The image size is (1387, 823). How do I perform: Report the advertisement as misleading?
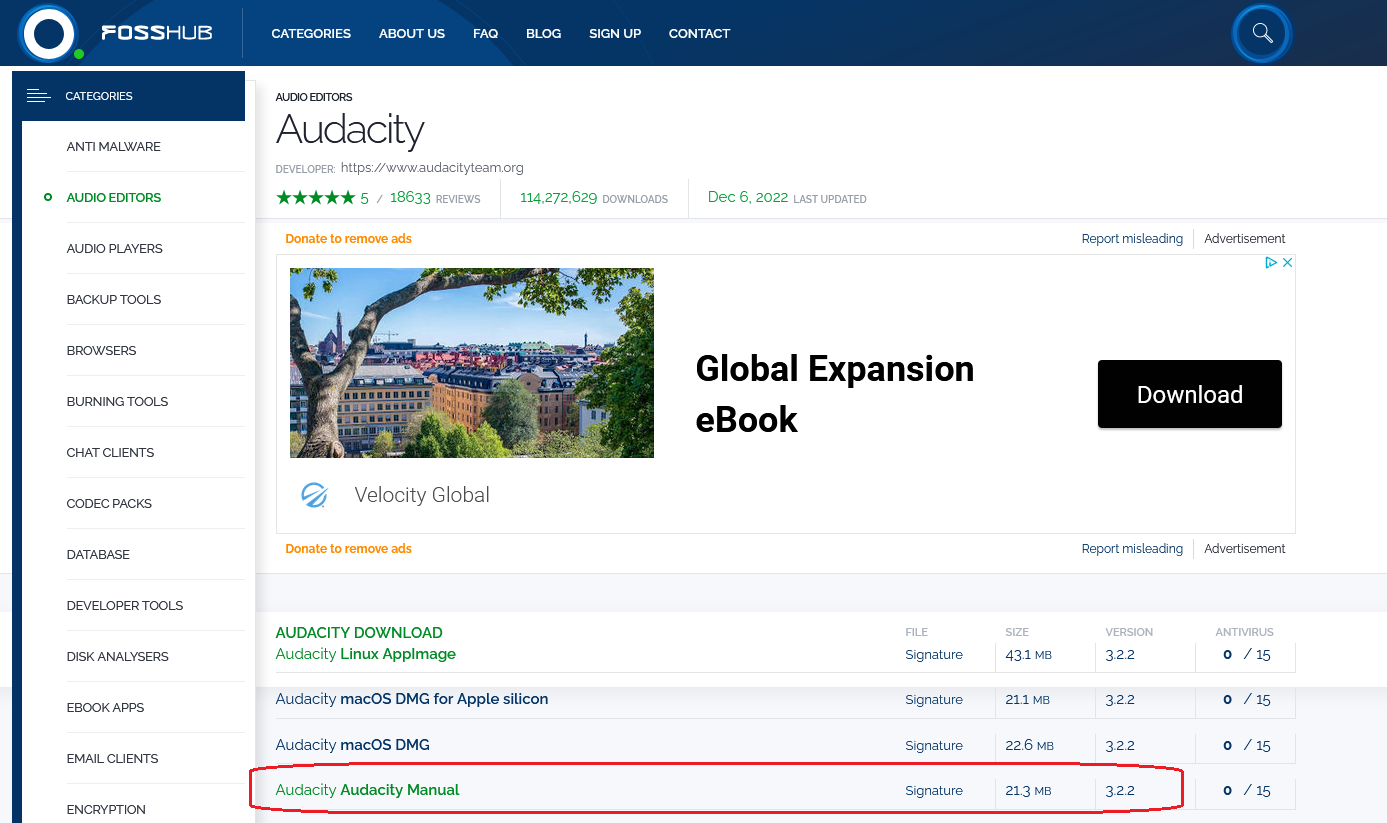(1132, 238)
